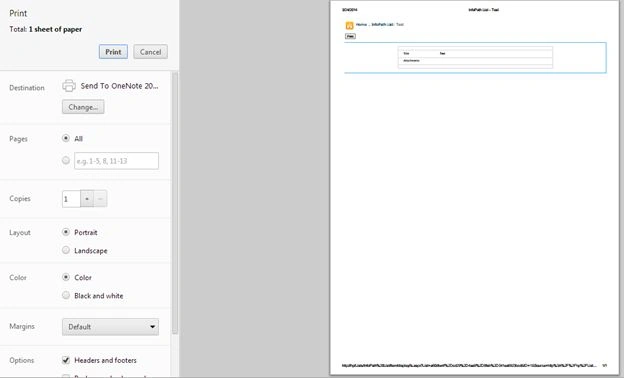This screenshot has height=378, width=624.
Task: Click the 'Margins' label
Action: coord(22,326)
